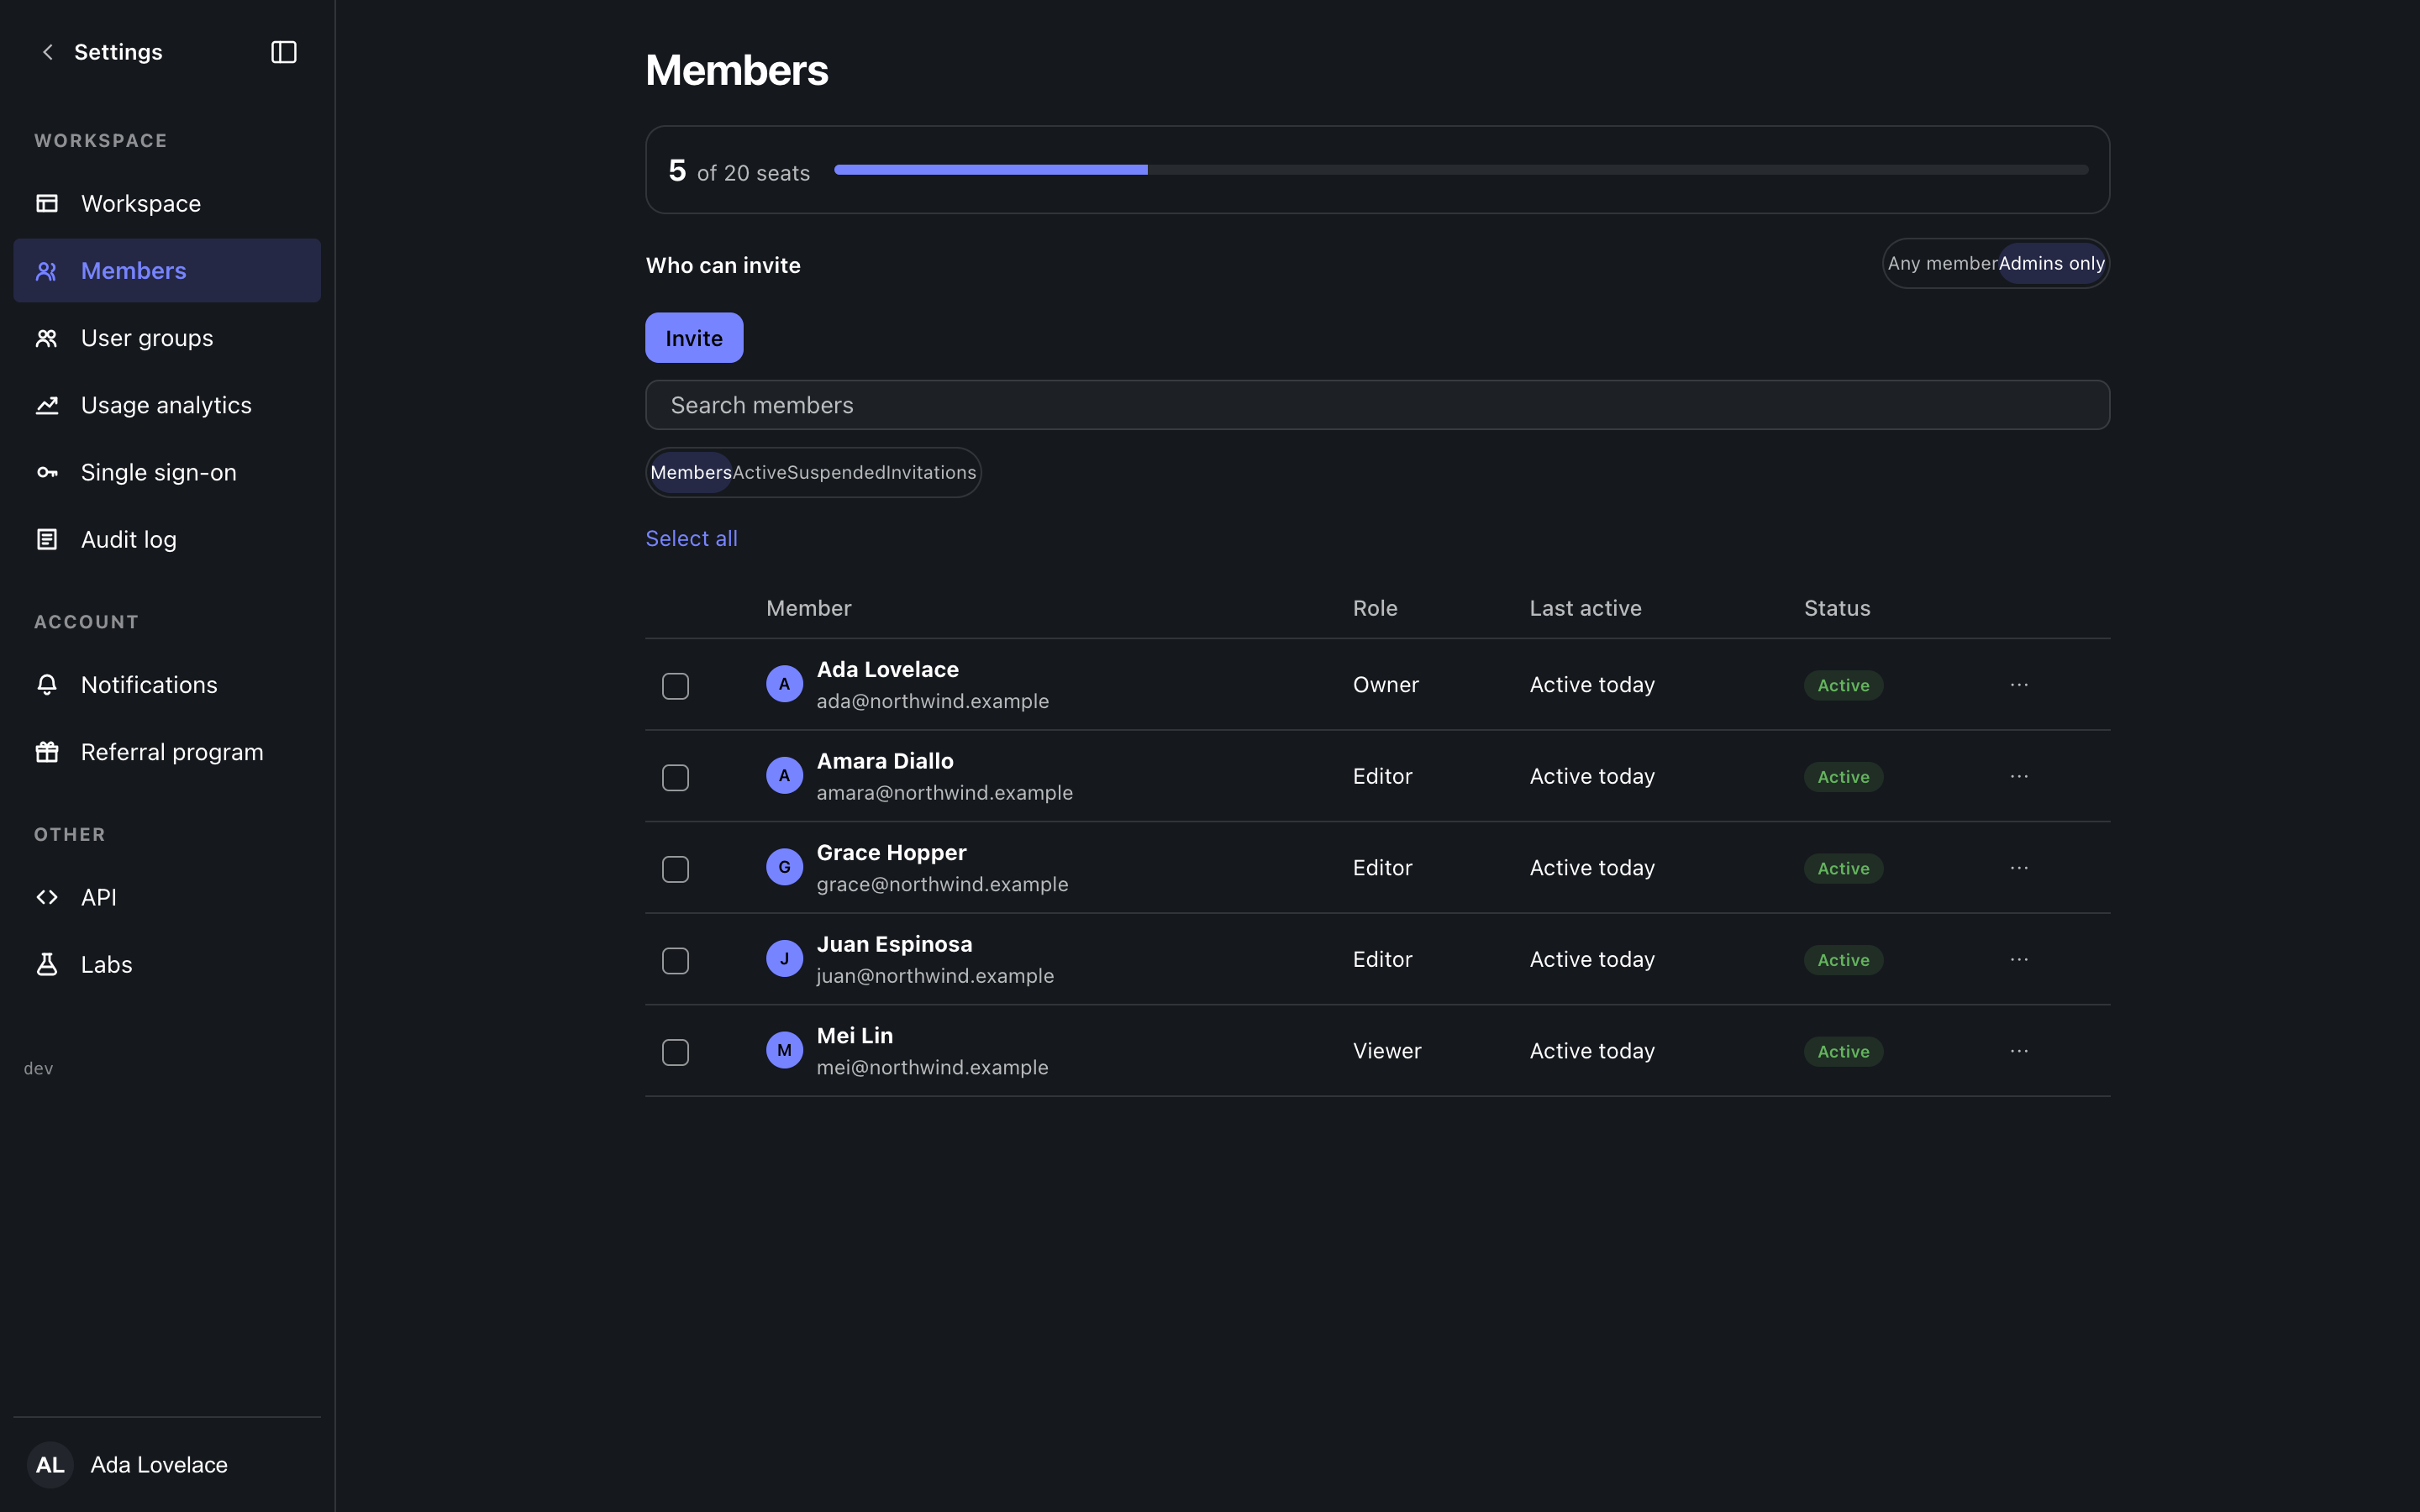Switch to the Suspended filter tab
The height and width of the screenshot is (1512, 2420).
pyautogui.click(x=836, y=472)
